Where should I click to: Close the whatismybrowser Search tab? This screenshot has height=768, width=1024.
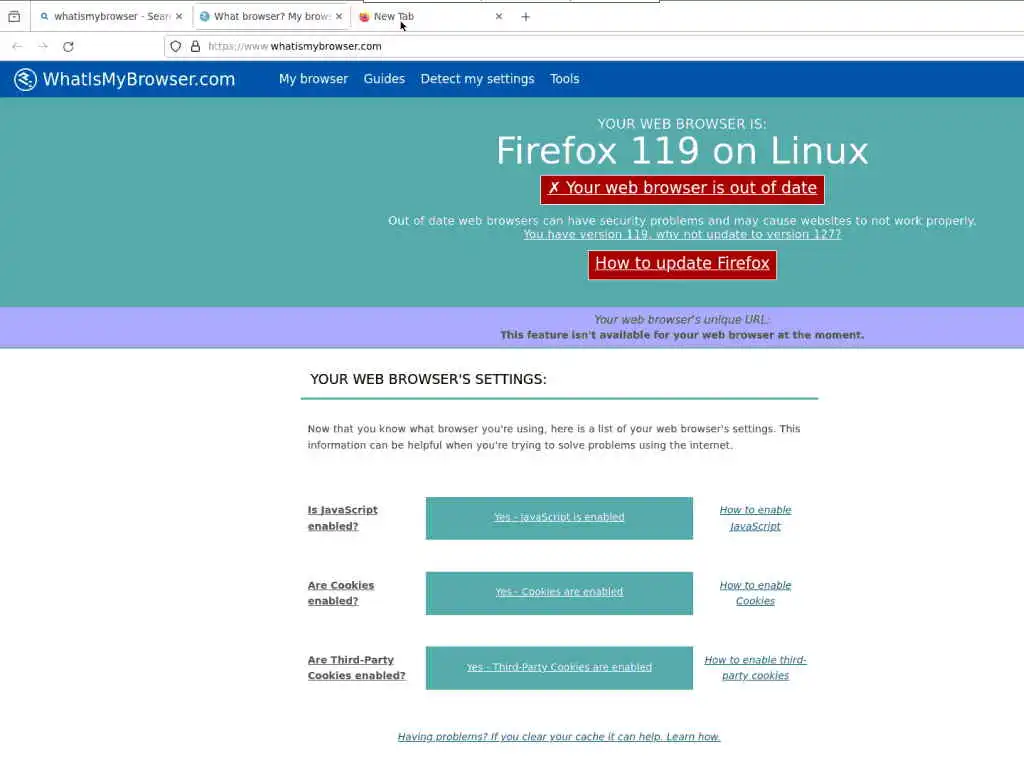point(179,16)
